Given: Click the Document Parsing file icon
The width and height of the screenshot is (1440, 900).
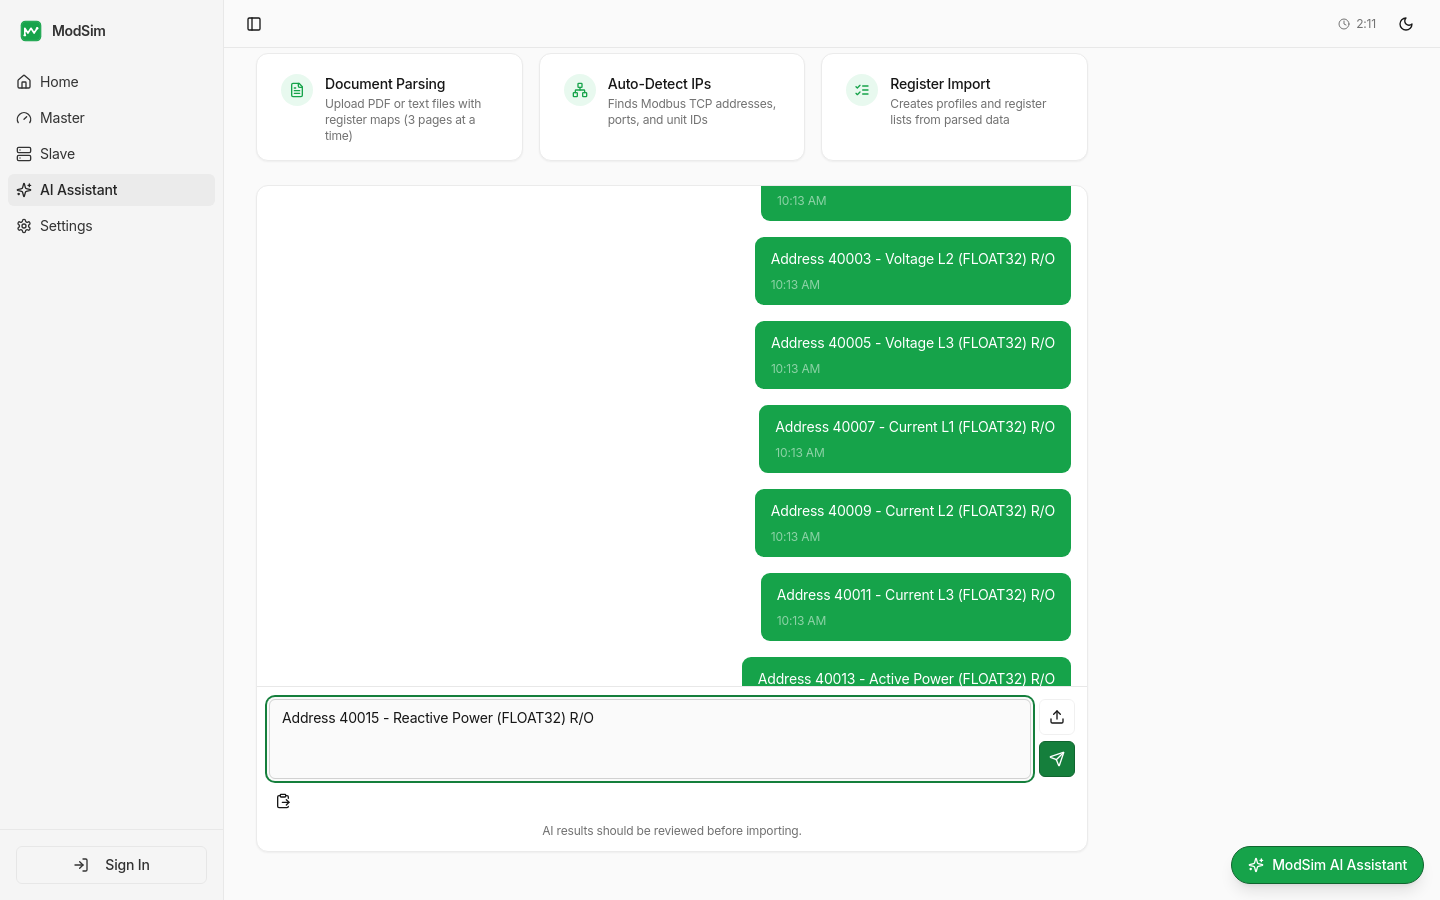Looking at the screenshot, I should click(297, 90).
